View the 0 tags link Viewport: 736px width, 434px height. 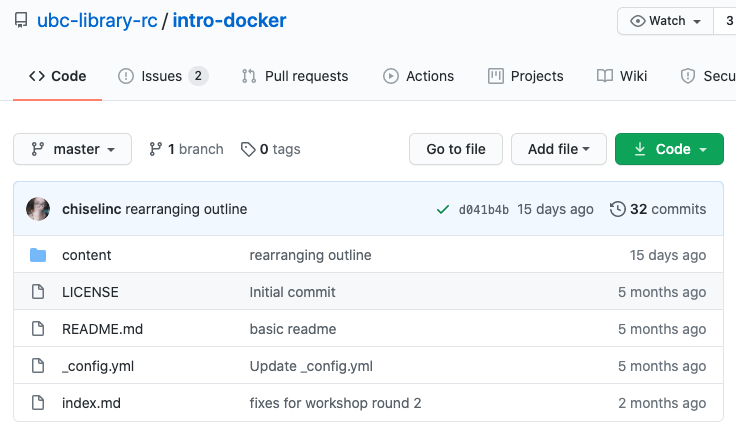[x=270, y=149]
